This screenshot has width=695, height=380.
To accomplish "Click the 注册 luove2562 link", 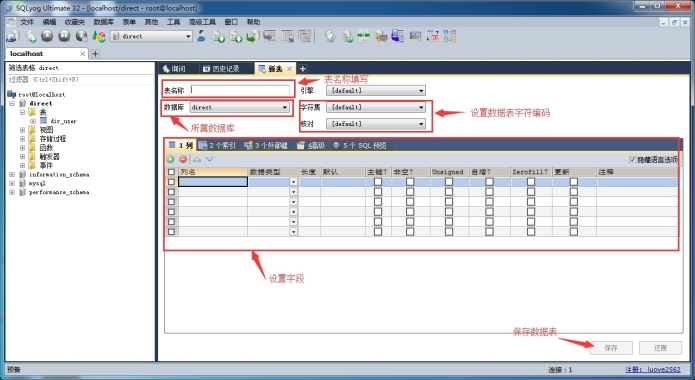I will pos(652,369).
